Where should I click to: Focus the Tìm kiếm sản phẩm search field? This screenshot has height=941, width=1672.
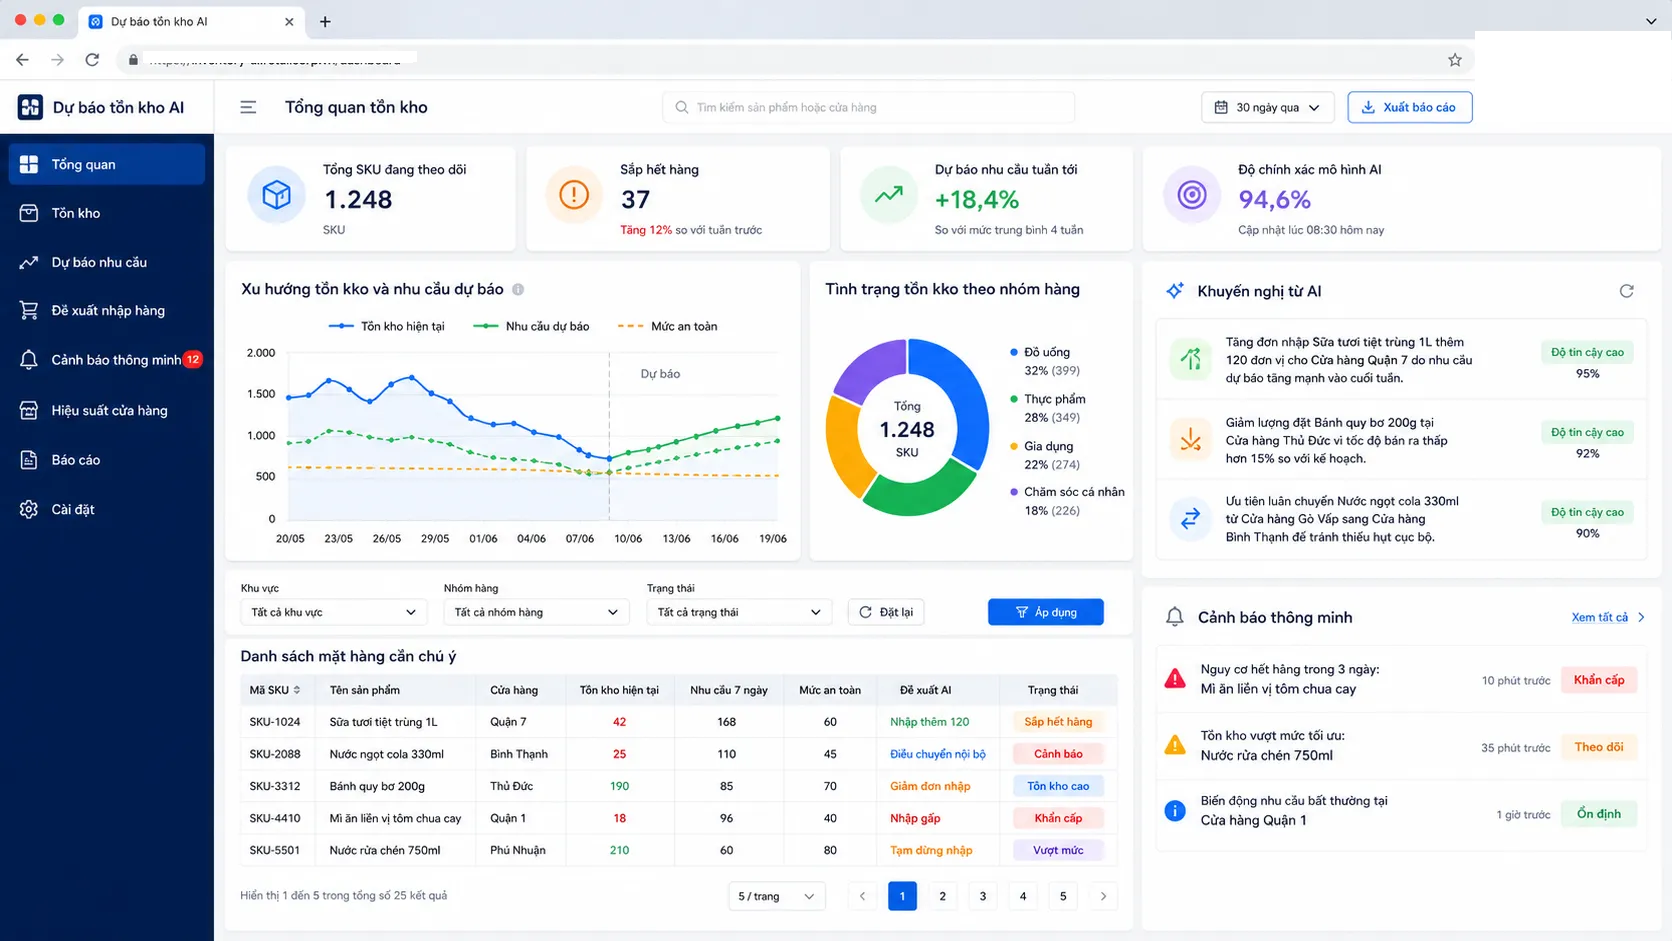pyautogui.click(x=868, y=107)
